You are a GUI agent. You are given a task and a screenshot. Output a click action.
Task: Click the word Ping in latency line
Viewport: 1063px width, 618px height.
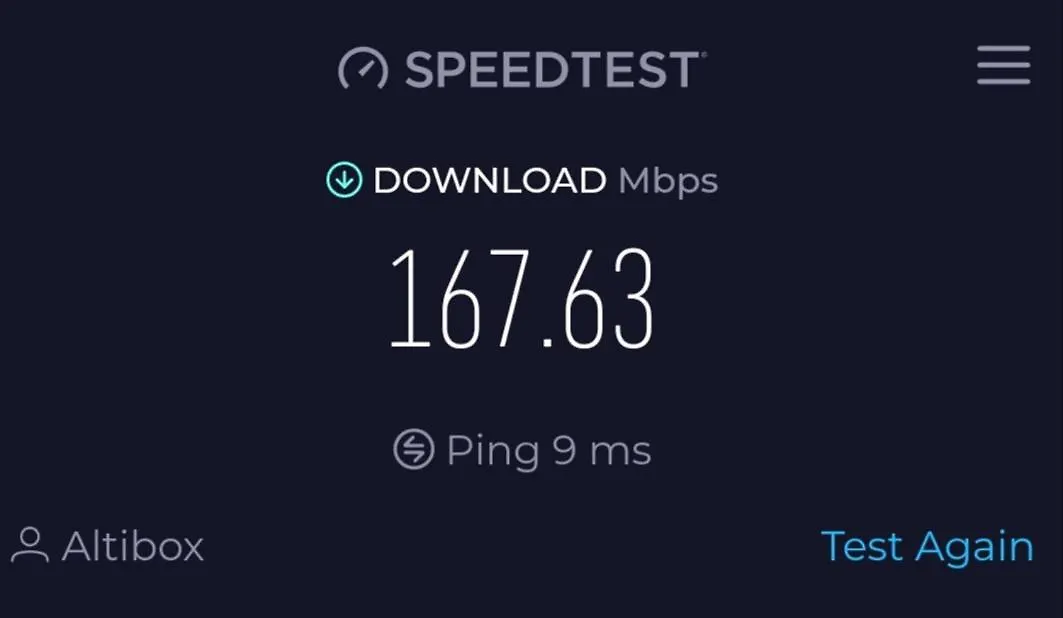point(493,451)
